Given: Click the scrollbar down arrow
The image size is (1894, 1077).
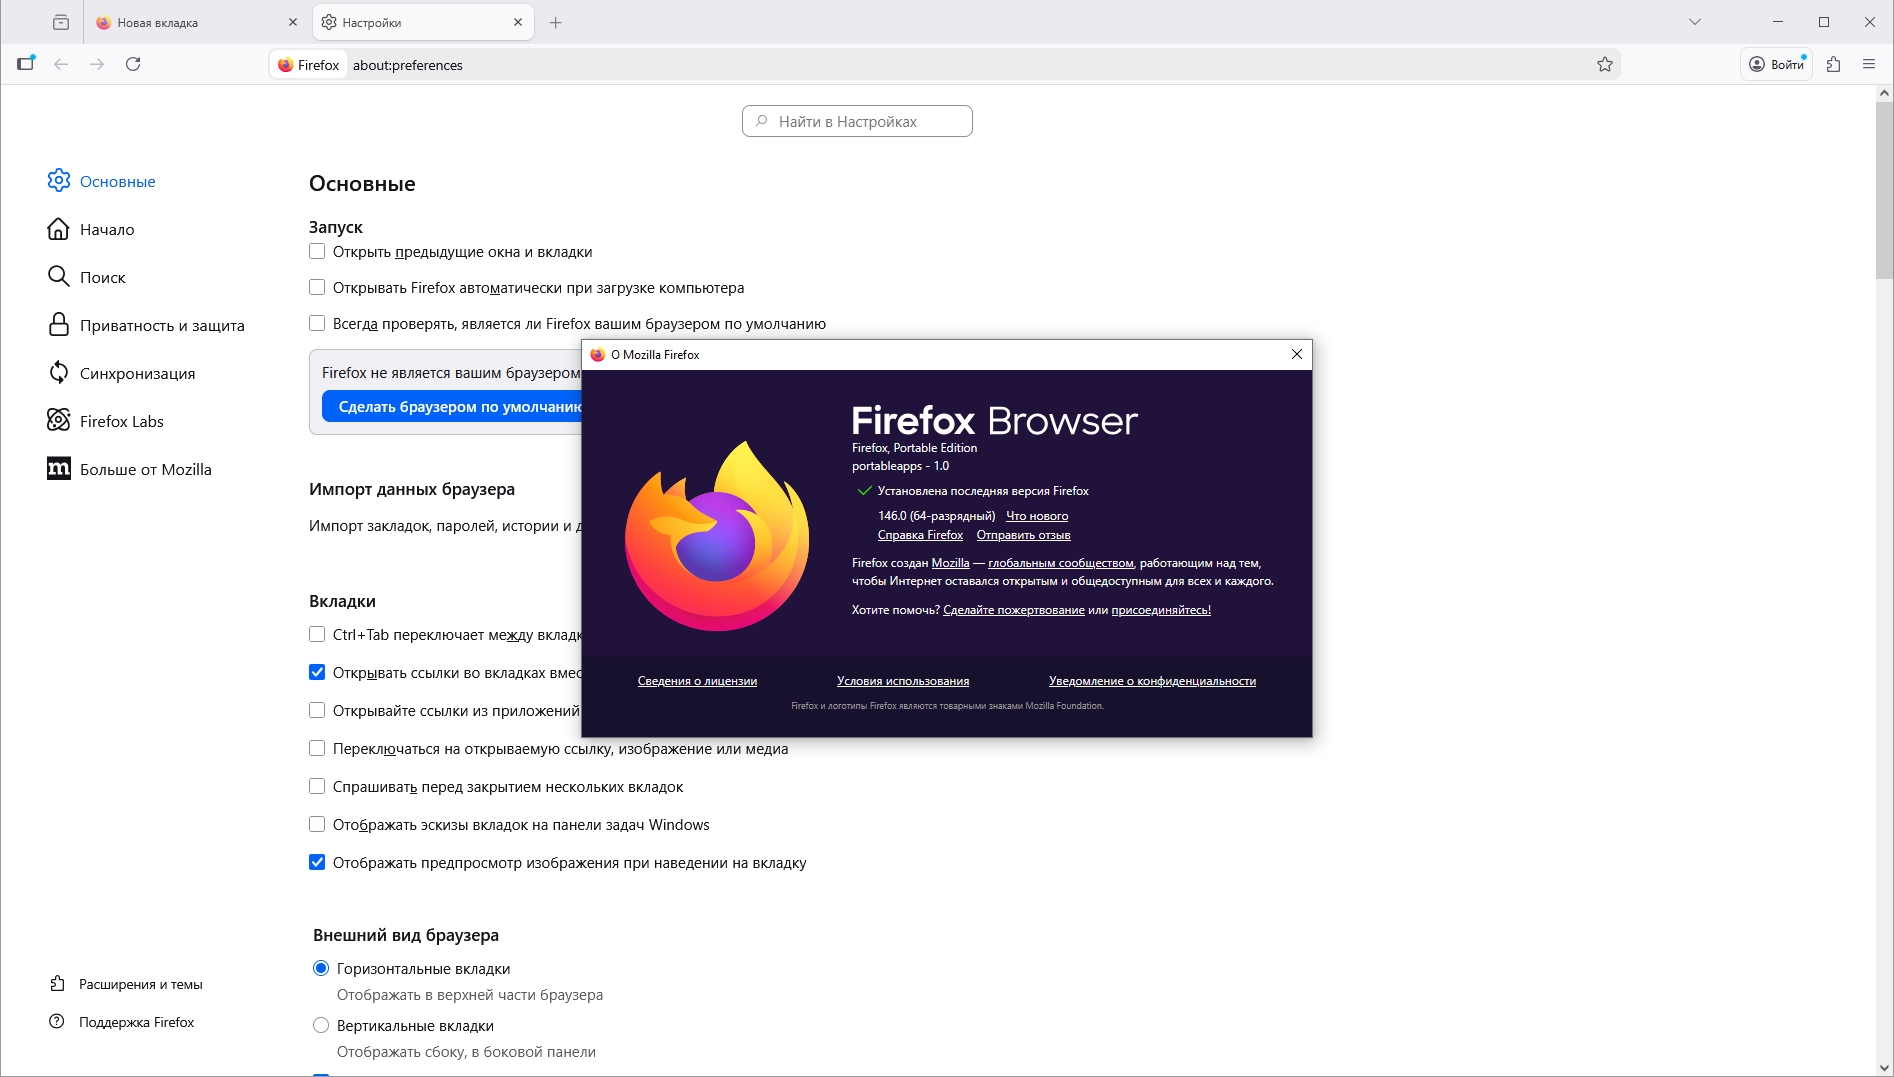Looking at the screenshot, I should coord(1884,1068).
